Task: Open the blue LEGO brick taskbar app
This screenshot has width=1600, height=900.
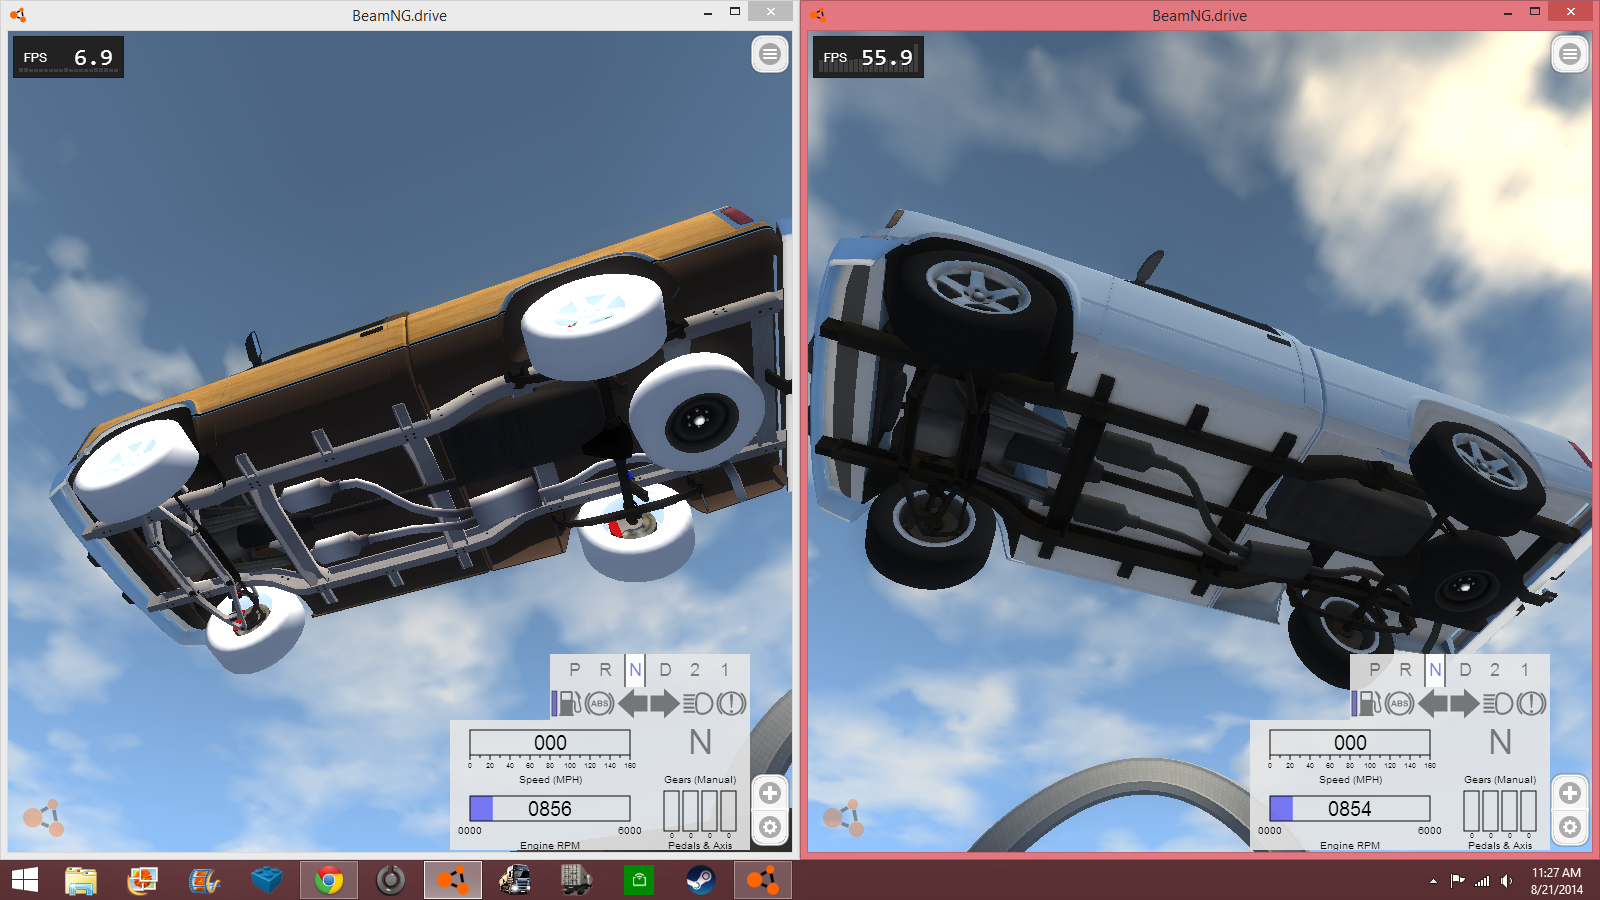Action: 267,880
